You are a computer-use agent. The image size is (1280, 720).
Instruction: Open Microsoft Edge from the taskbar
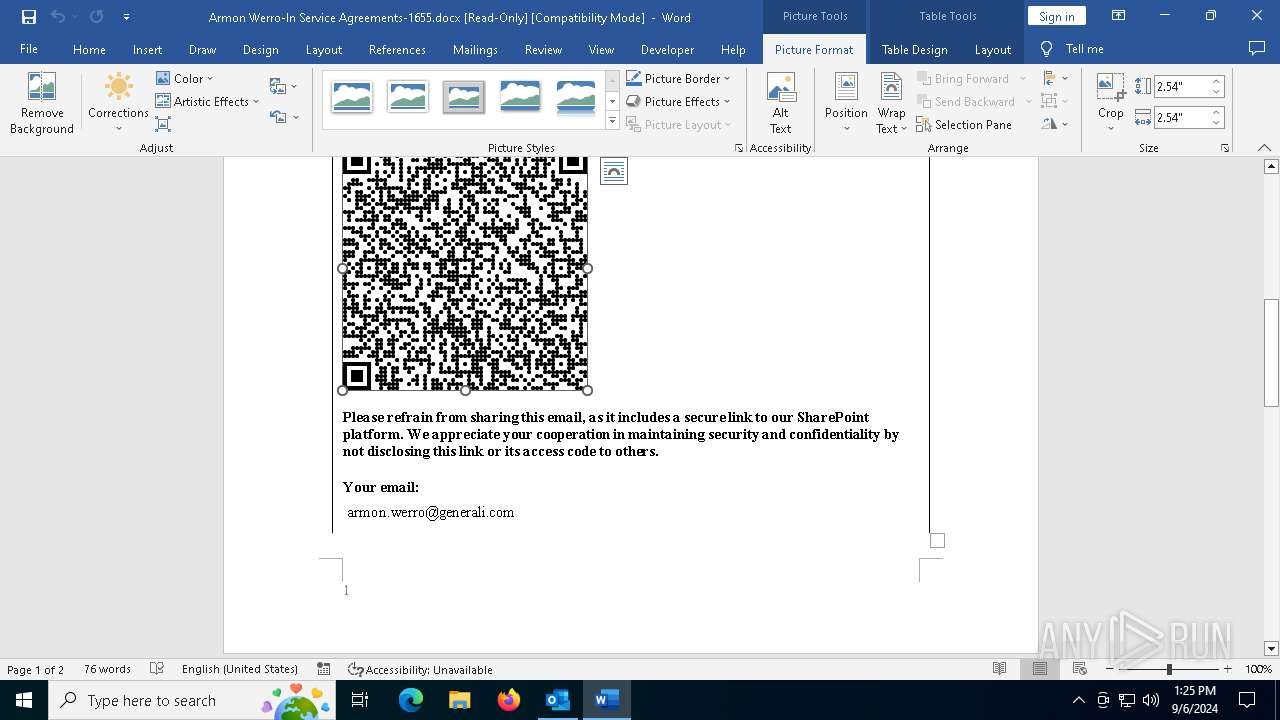[411, 700]
